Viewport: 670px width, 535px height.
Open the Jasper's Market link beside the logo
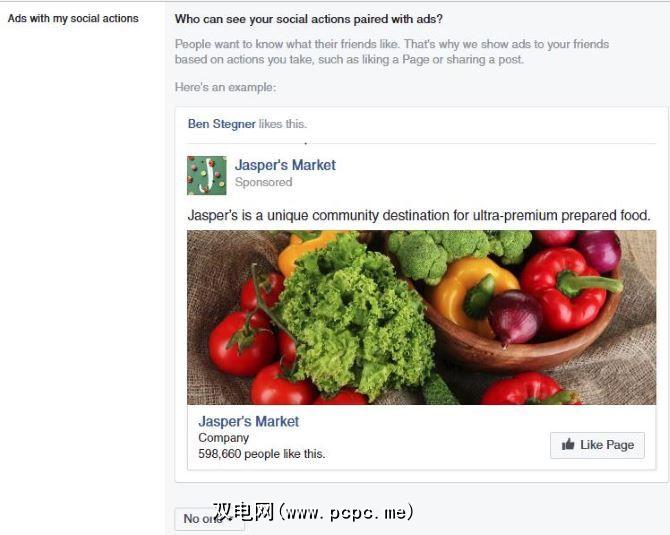pyautogui.click(x=285, y=165)
